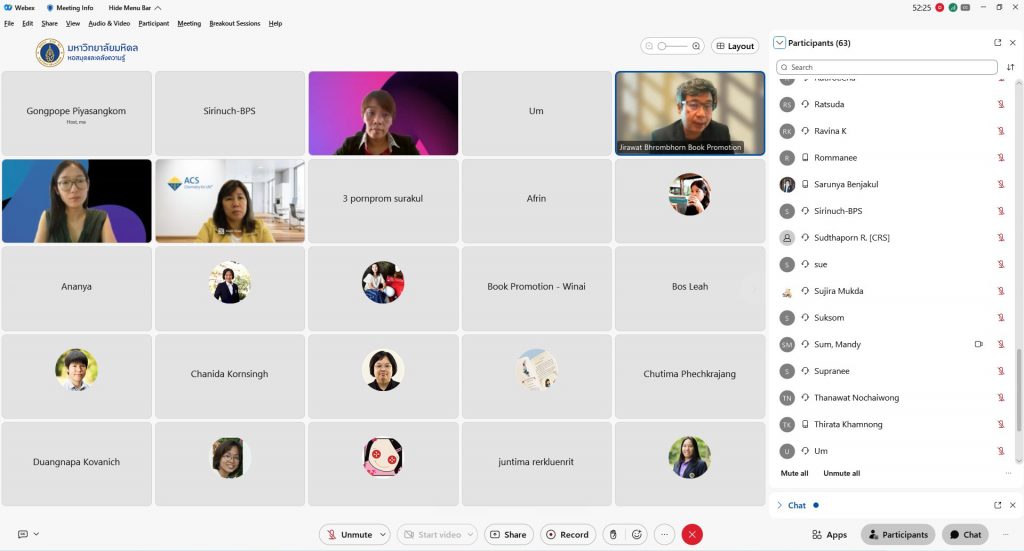Toggle the Chat panel button
The height and width of the screenshot is (551, 1024).
[x=965, y=535]
